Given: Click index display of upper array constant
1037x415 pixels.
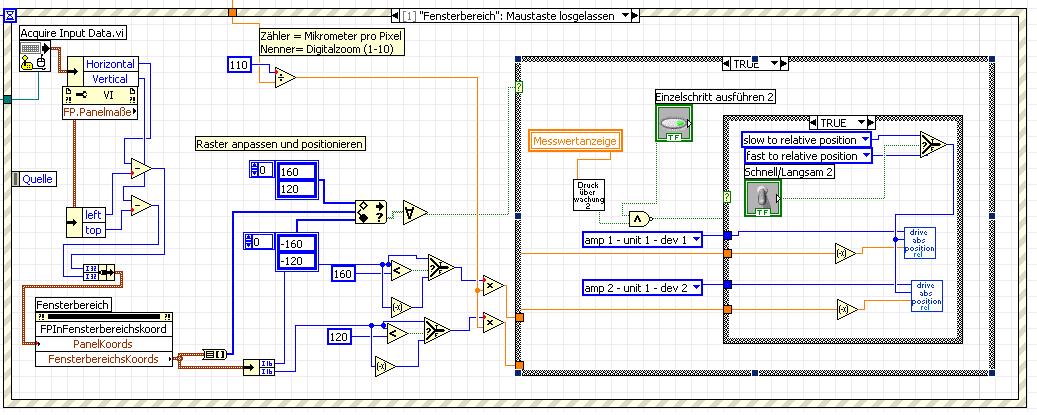Looking at the screenshot, I should 261,170.
